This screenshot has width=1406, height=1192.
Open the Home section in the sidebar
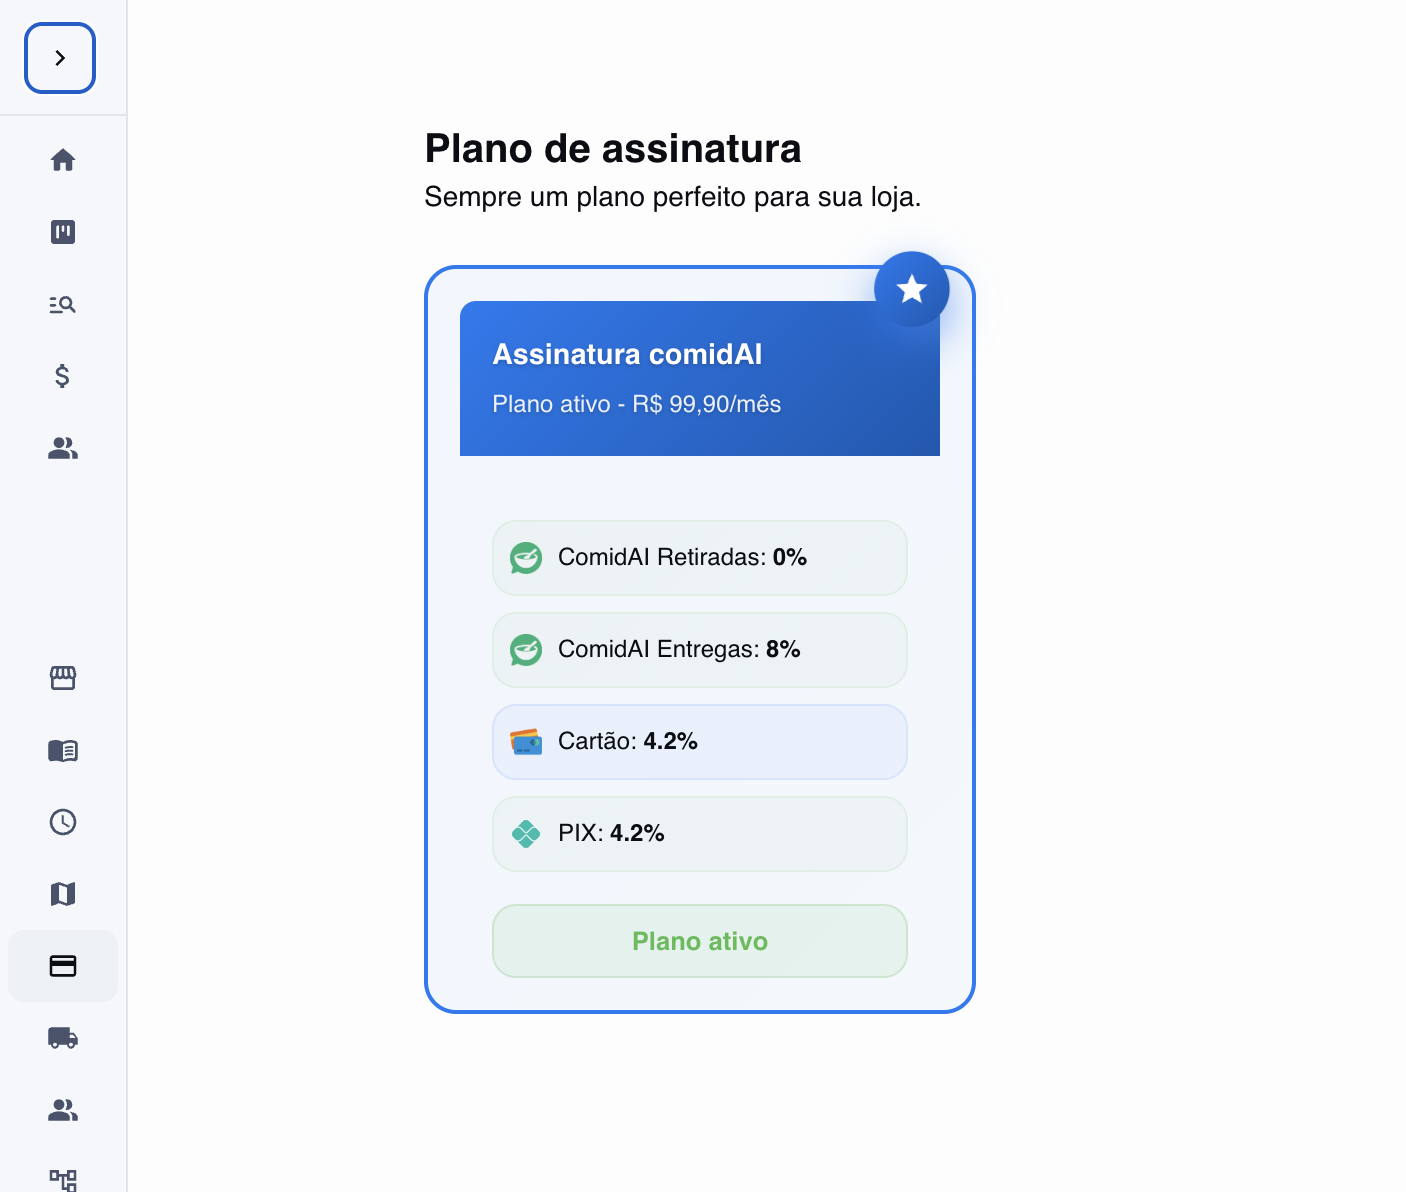click(62, 160)
